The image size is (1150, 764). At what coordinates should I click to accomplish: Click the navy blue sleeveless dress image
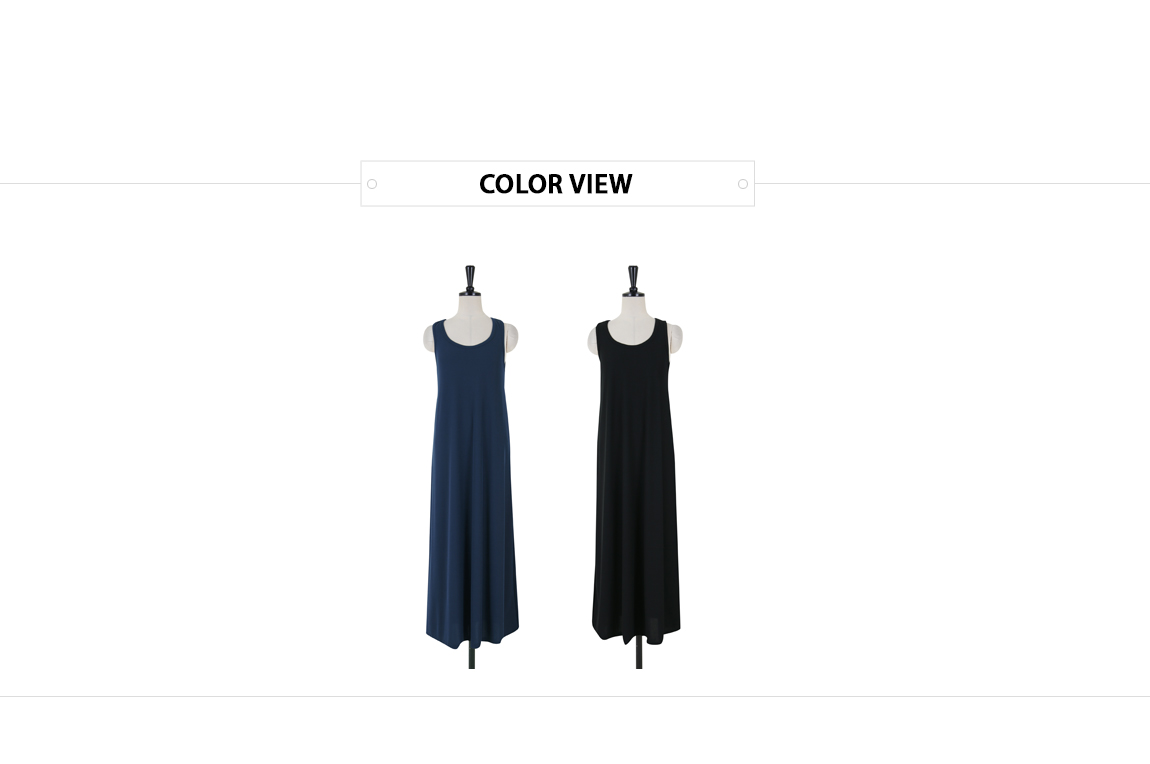[472, 468]
